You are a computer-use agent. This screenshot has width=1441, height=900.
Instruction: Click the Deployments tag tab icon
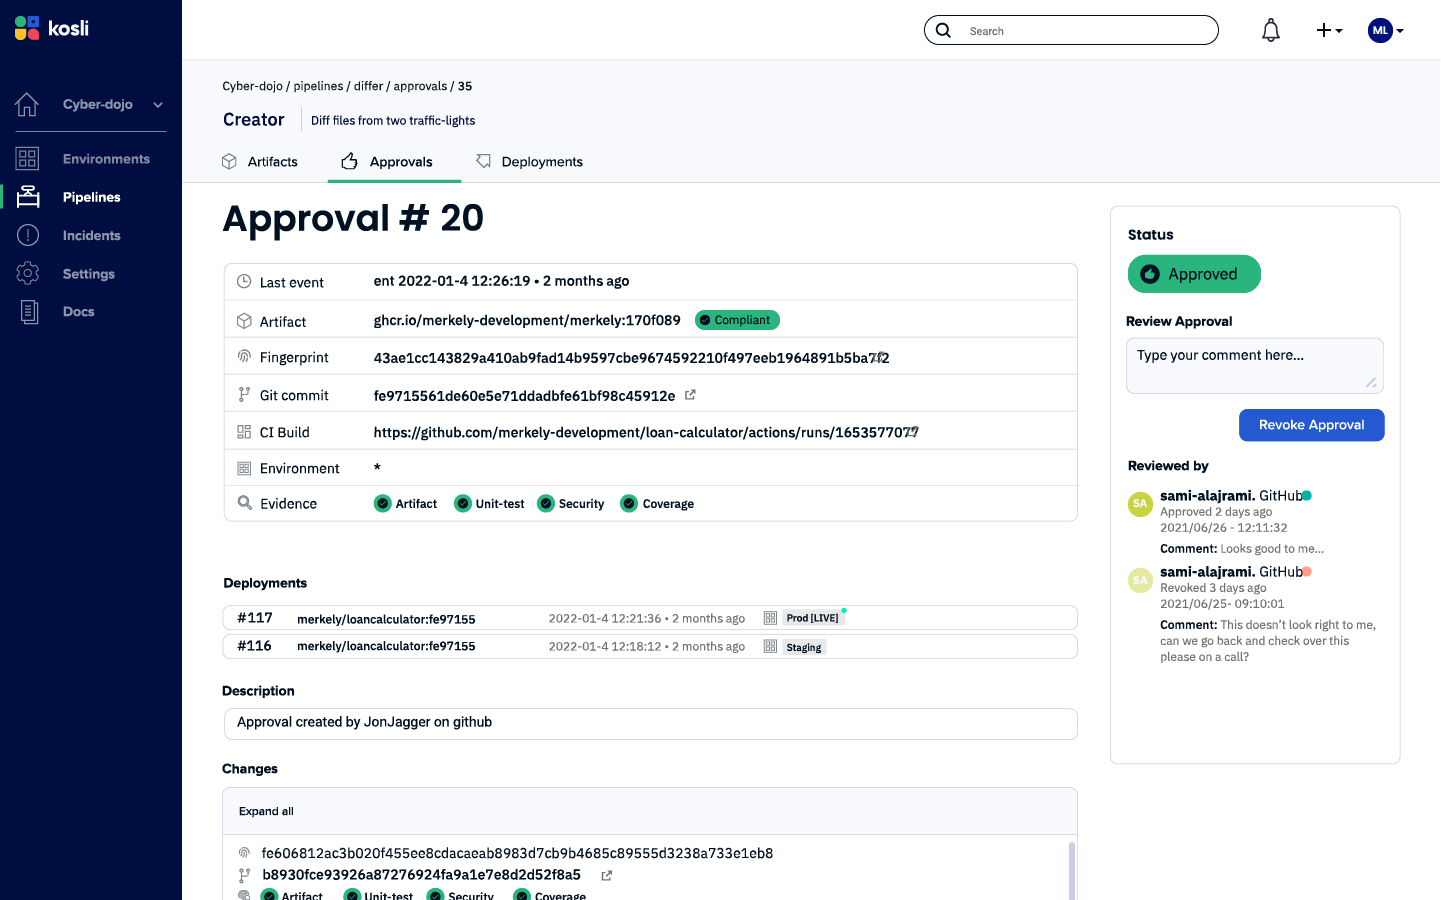[483, 161]
